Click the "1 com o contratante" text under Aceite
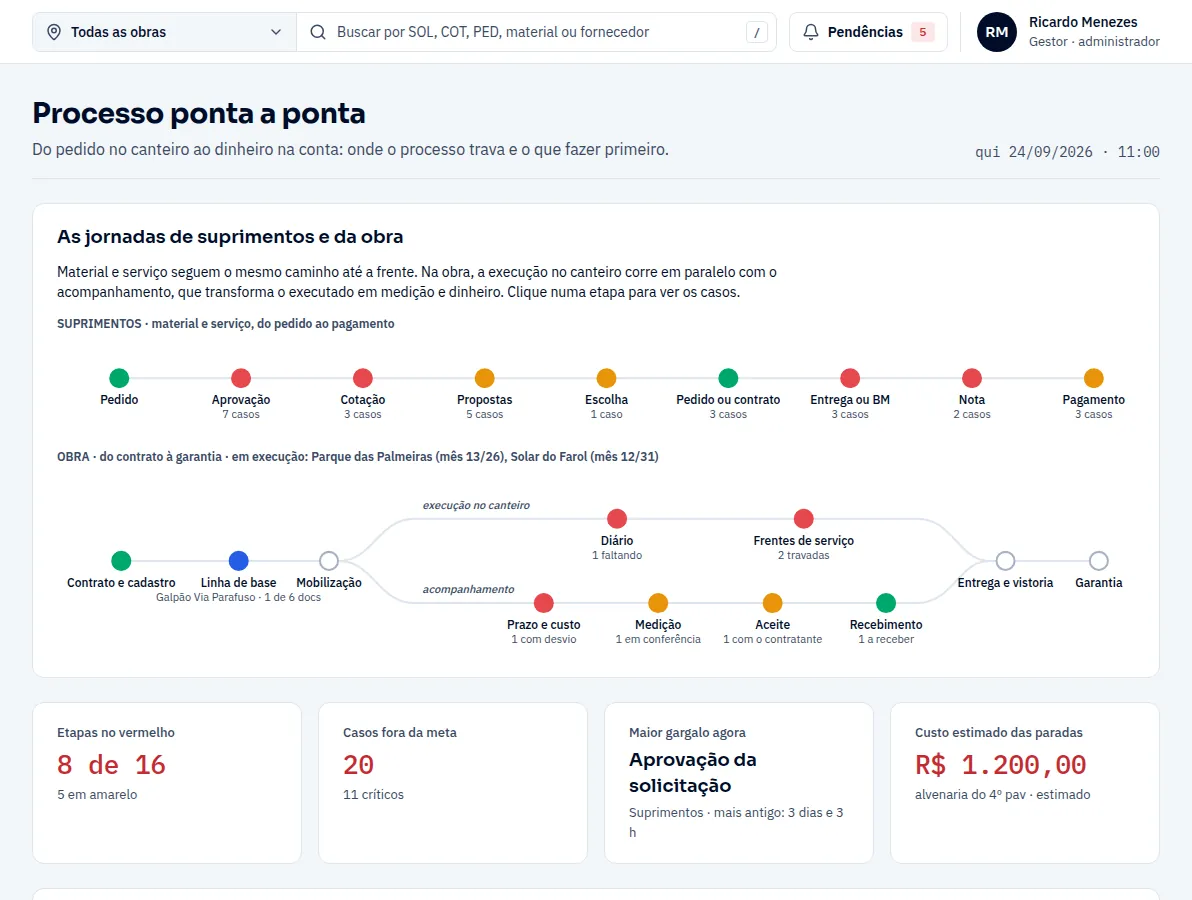This screenshot has width=1192, height=900. tap(772, 639)
